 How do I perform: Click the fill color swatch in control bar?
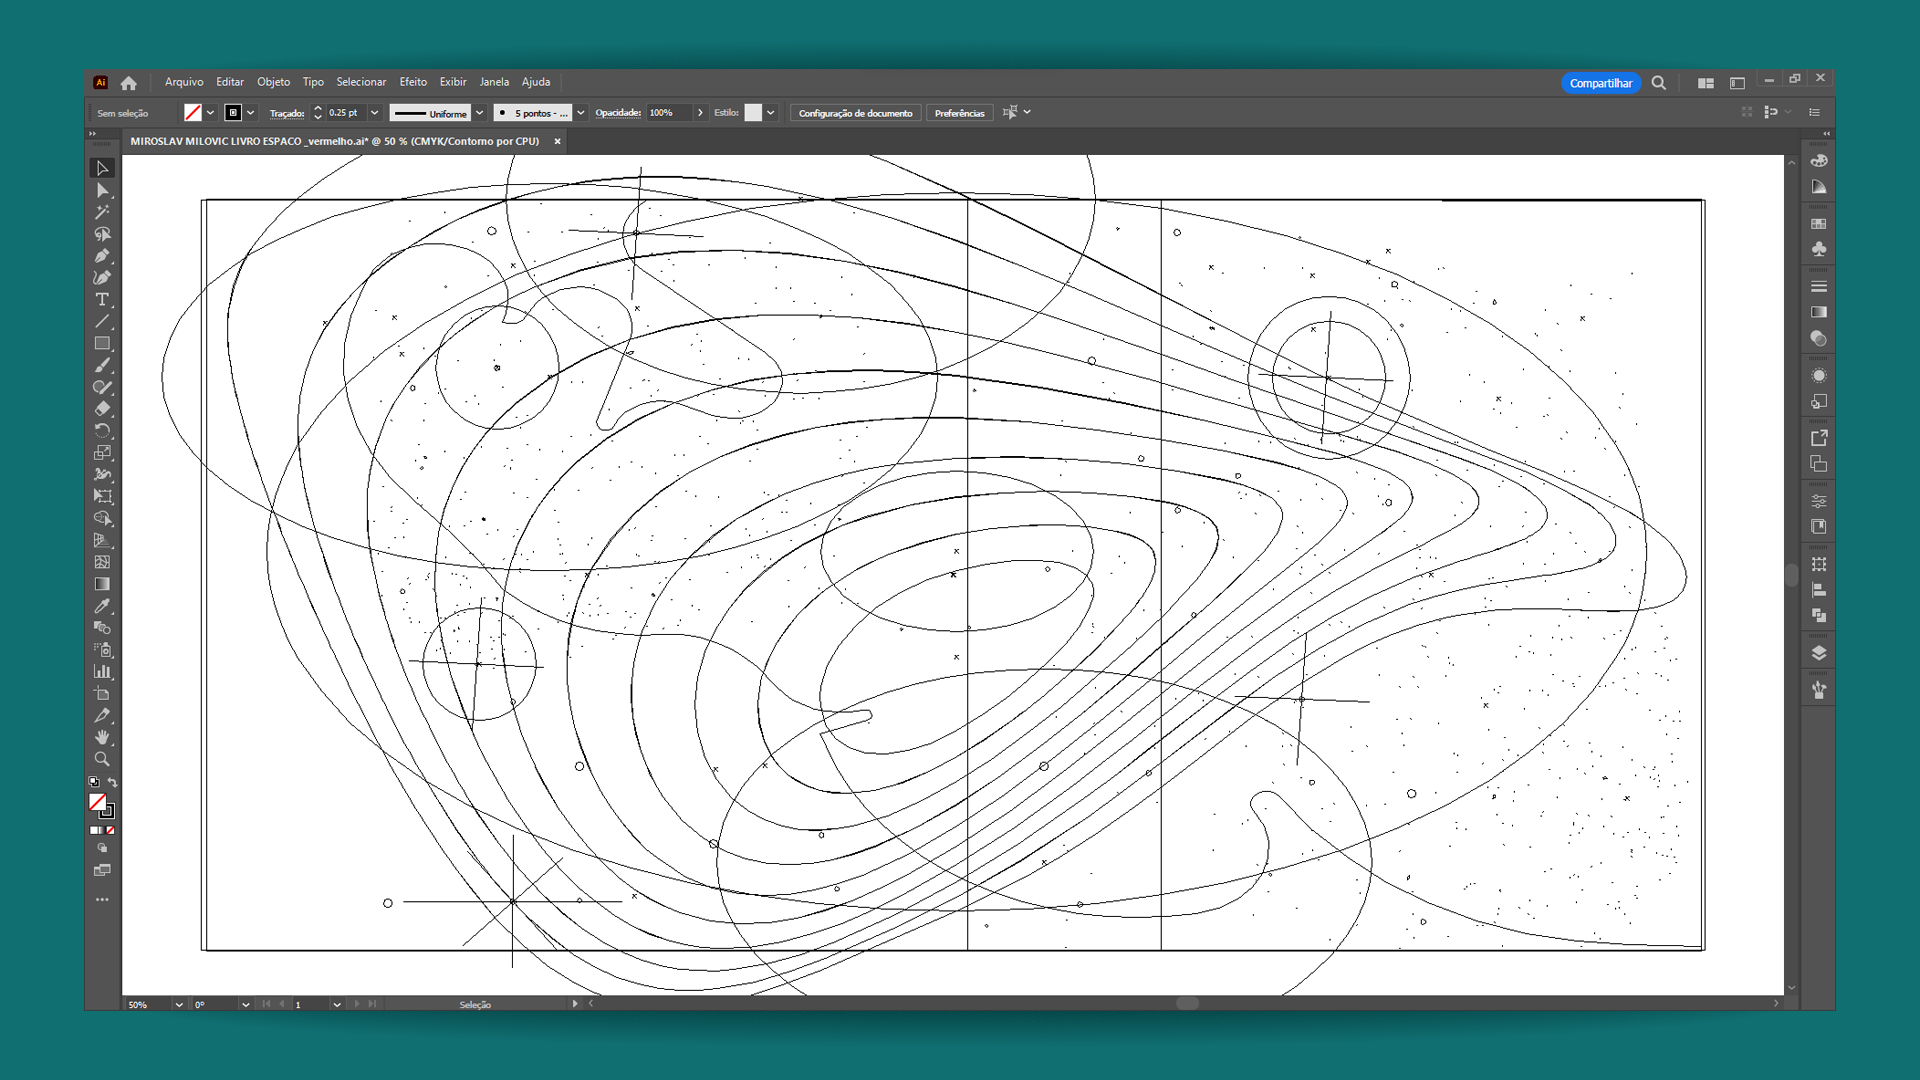coord(193,113)
